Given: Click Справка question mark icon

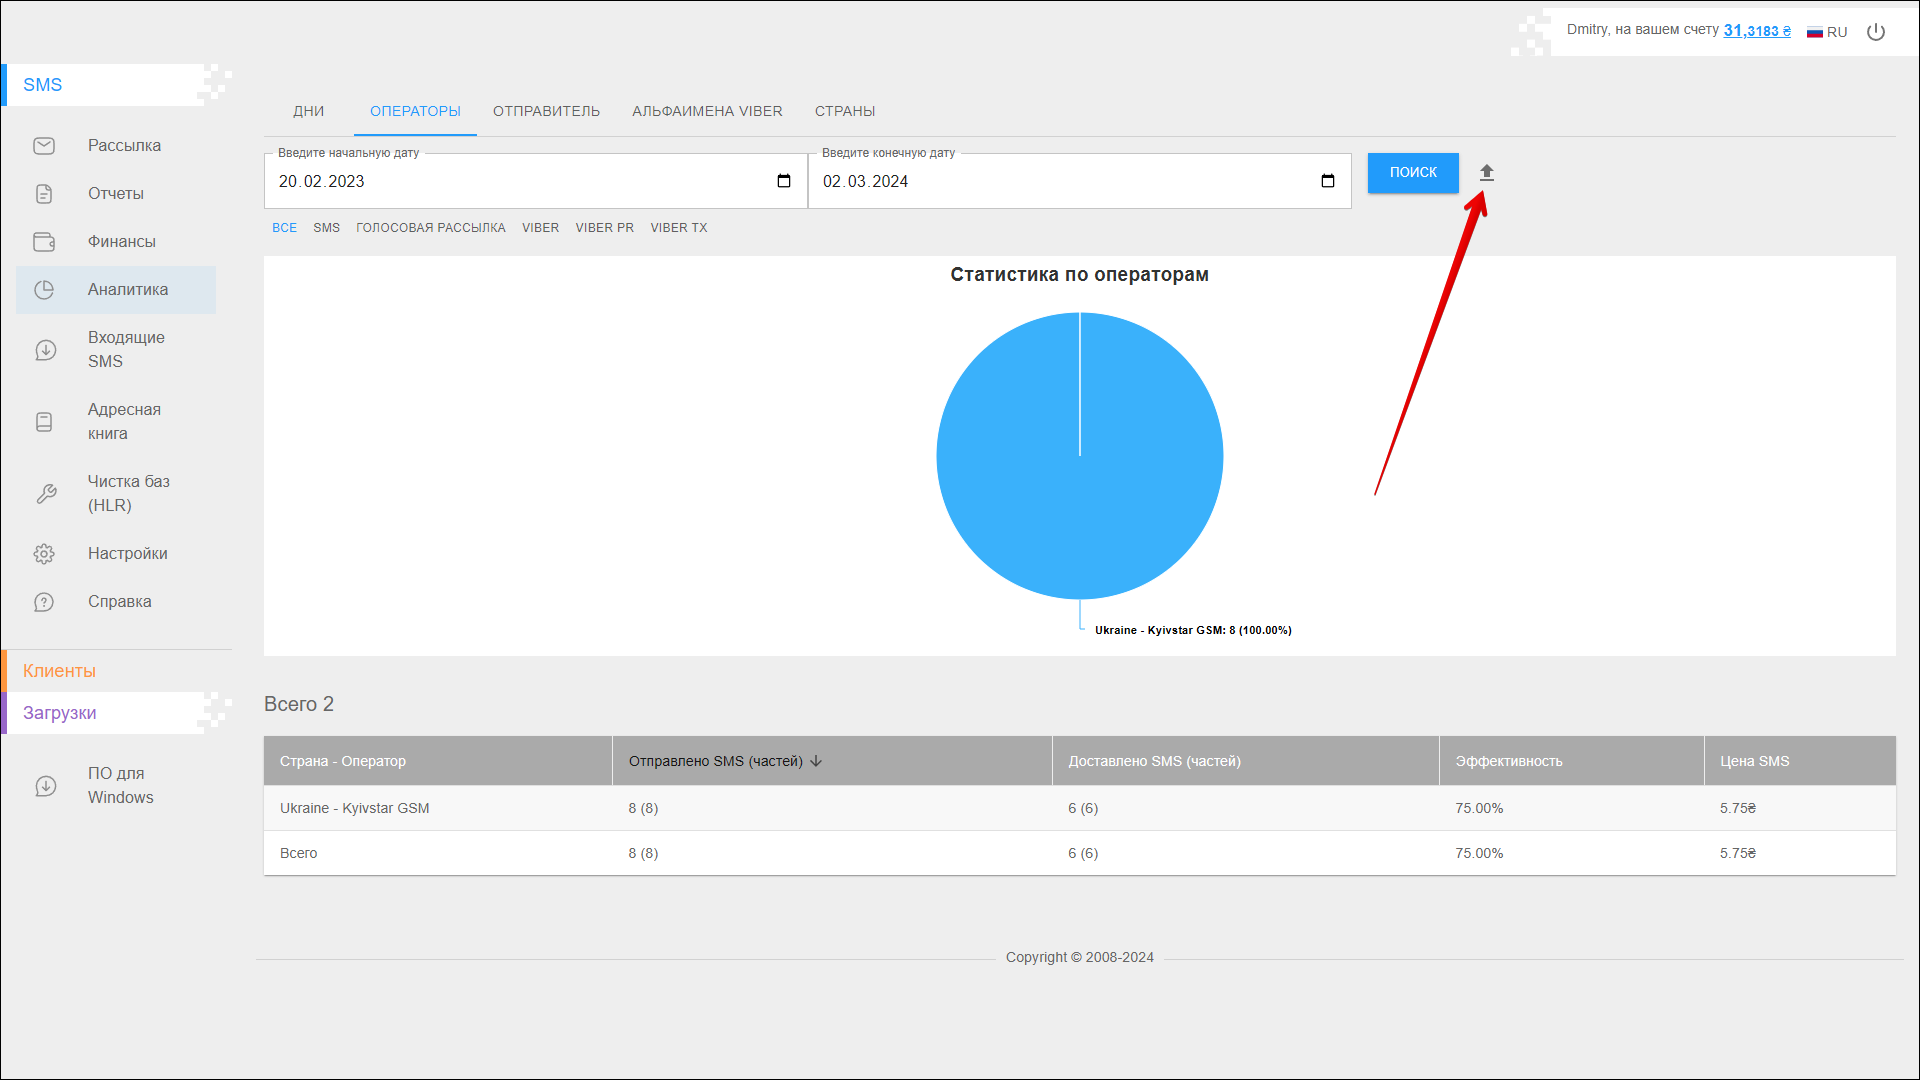Looking at the screenshot, I should click(44, 602).
